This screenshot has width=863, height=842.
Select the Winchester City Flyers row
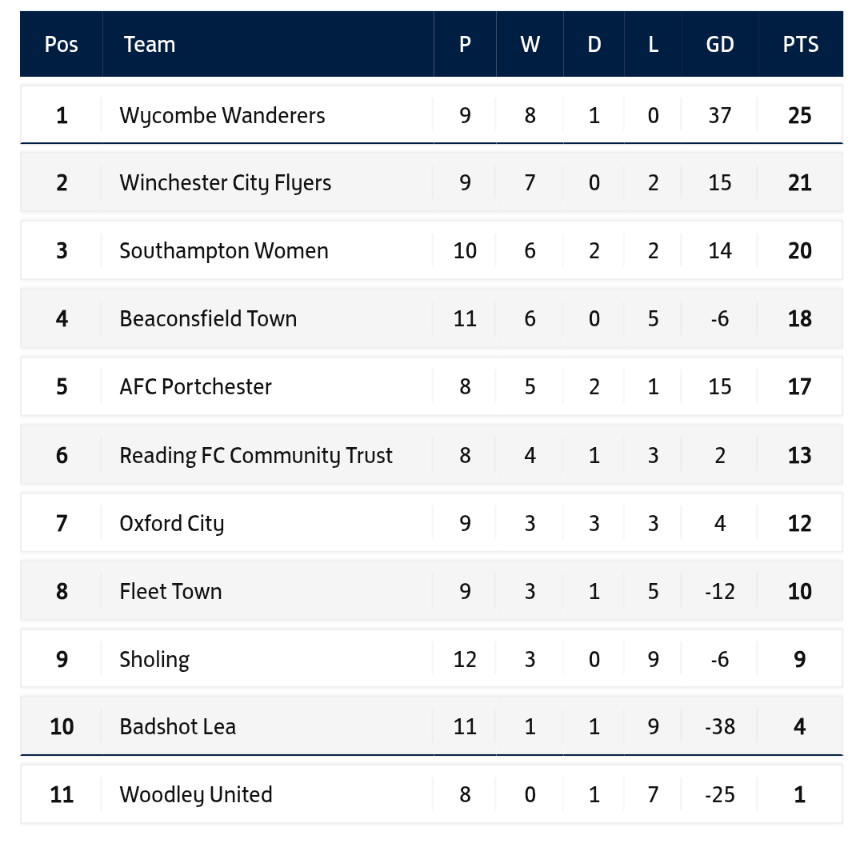click(x=225, y=183)
